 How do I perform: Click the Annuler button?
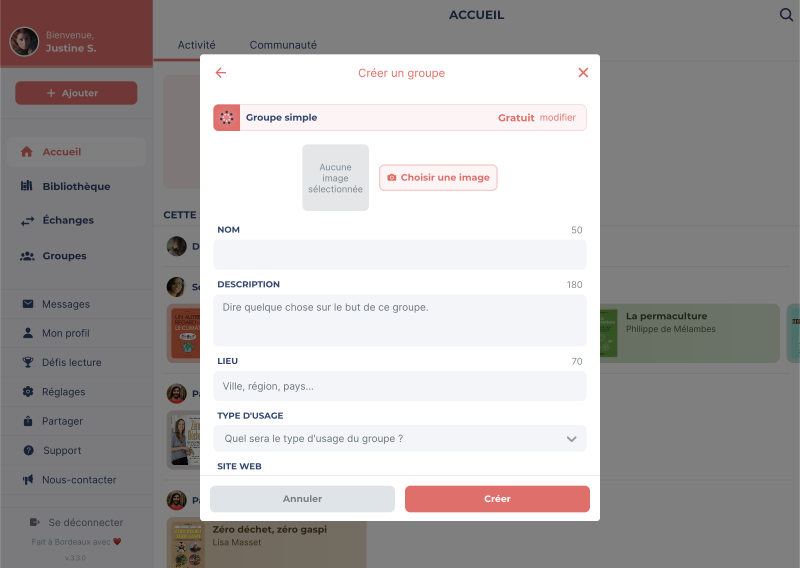pos(302,499)
